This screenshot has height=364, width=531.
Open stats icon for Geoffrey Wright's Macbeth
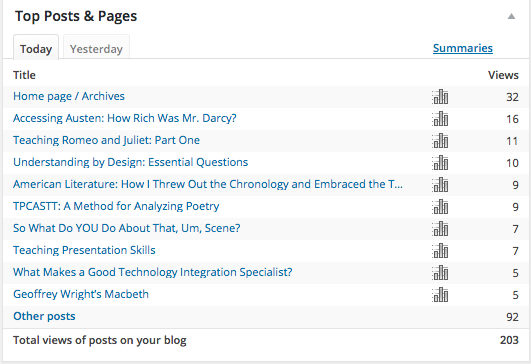pyautogui.click(x=440, y=295)
